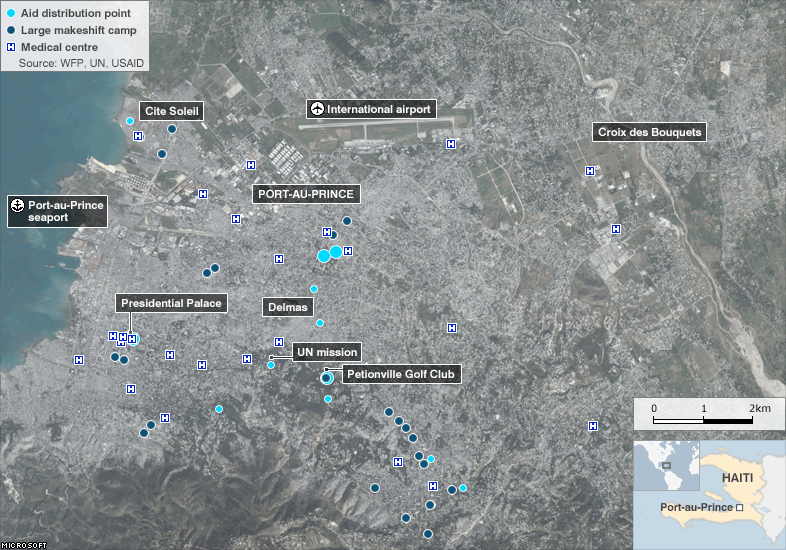786x550 pixels.
Task: Click the UN mission label
Action: 326,352
